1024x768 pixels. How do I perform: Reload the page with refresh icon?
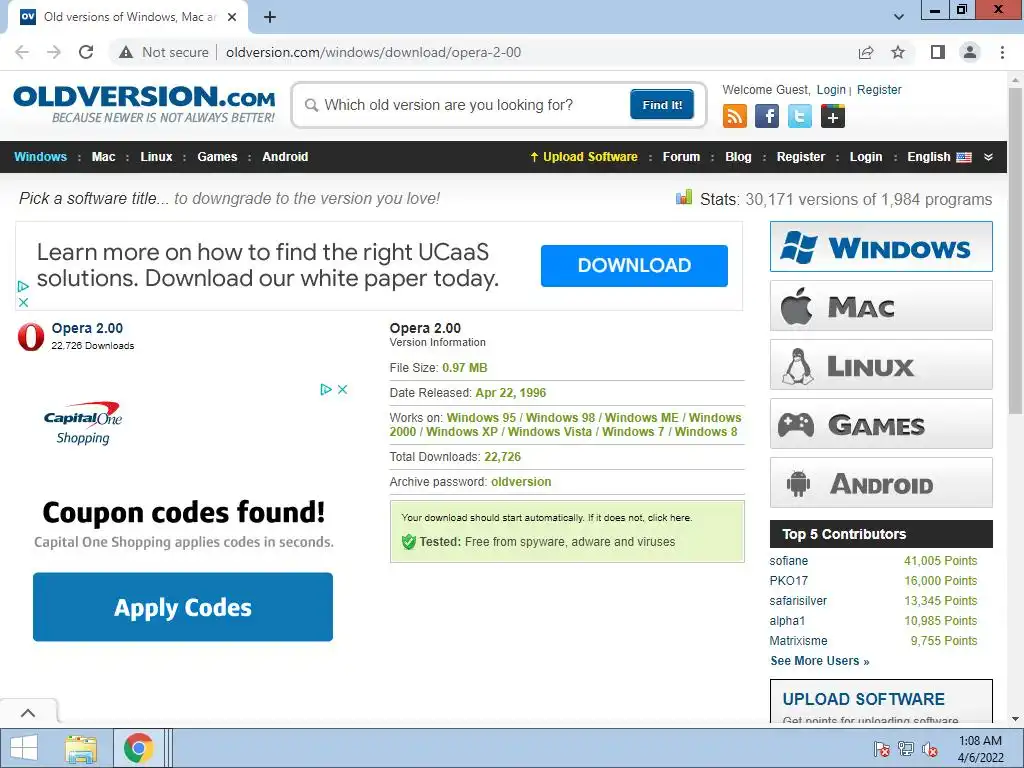[x=86, y=52]
